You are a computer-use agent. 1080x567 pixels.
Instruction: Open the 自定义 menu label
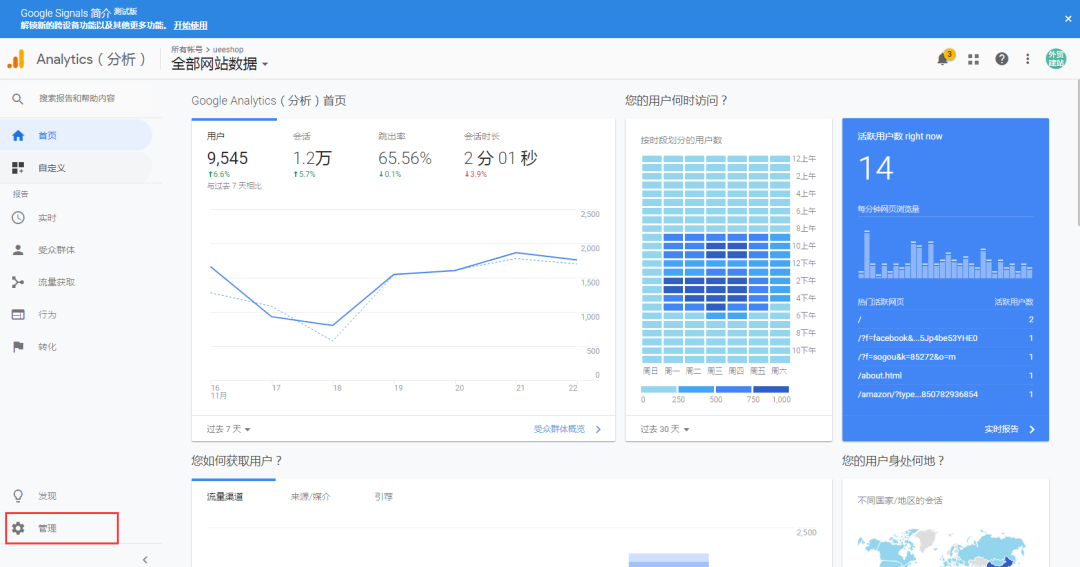click(x=52, y=168)
